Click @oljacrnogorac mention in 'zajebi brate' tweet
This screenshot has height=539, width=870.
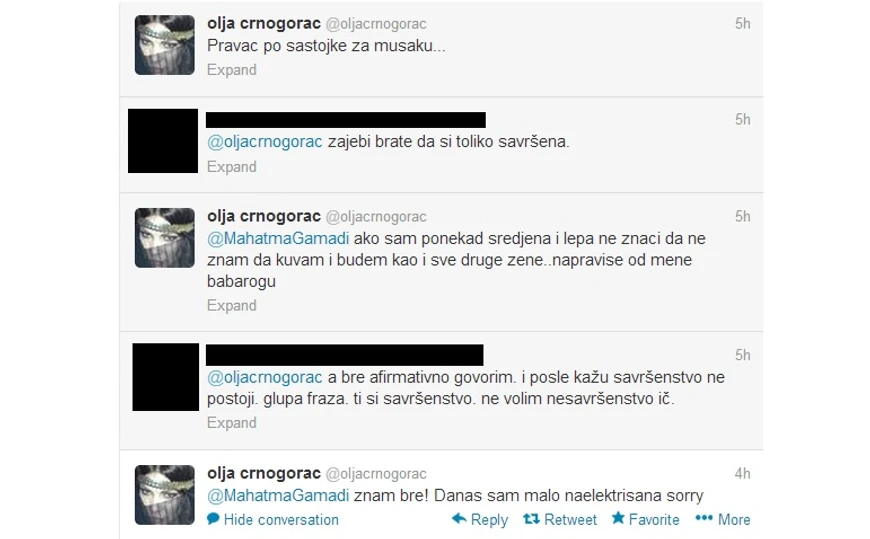click(265, 142)
